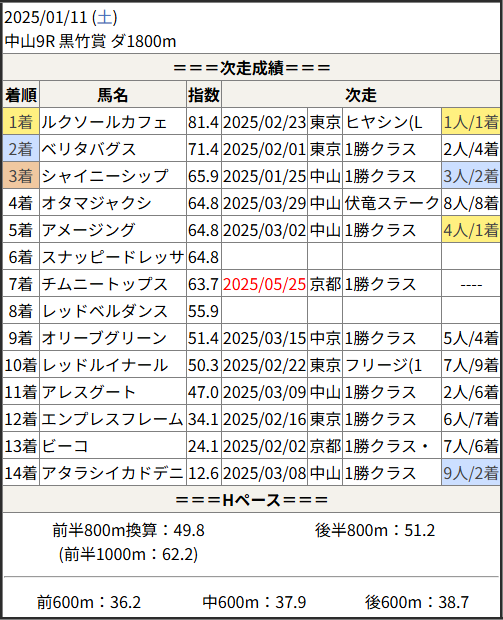Click the 次走 column header

(x=361, y=95)
